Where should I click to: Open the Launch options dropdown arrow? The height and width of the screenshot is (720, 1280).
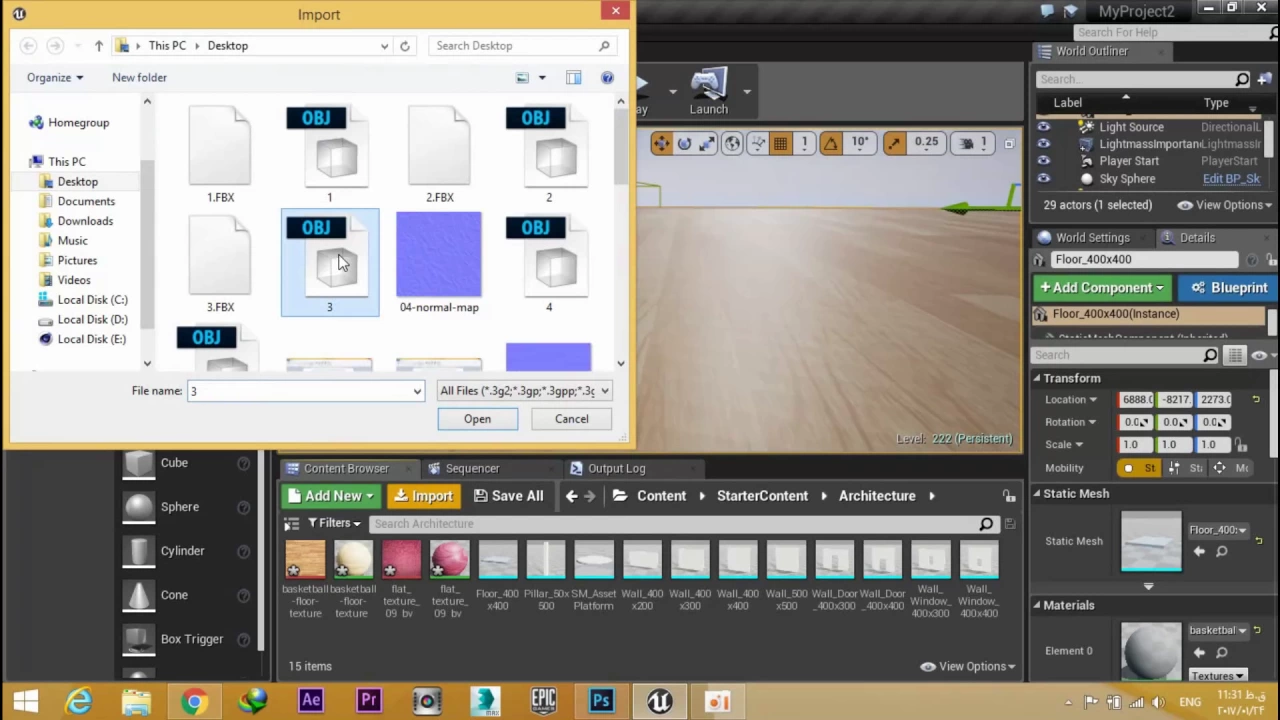point(746,92)
